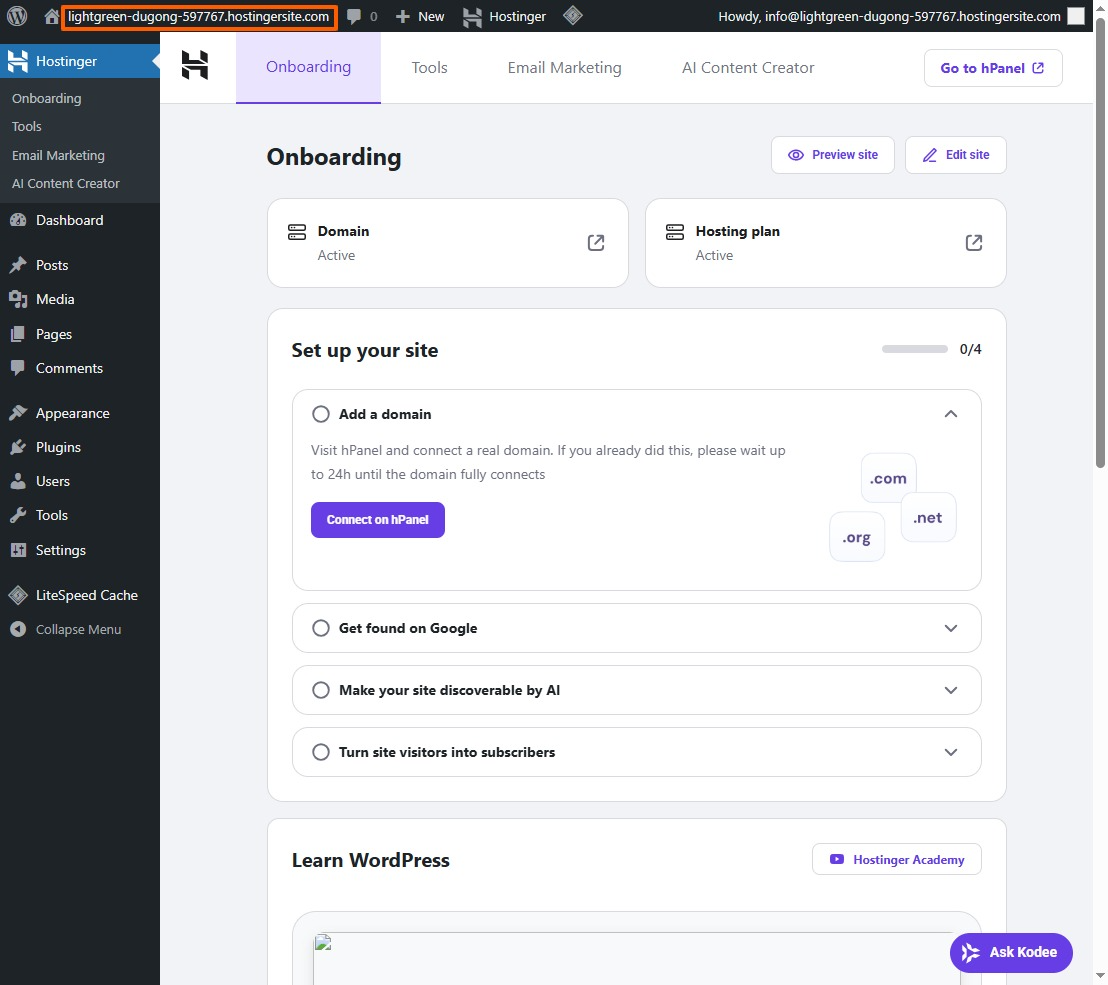Open the AI Content Creator tab
Viewport: 1108px width, 985px height.
pyautogui.click(x=748, y=68)
